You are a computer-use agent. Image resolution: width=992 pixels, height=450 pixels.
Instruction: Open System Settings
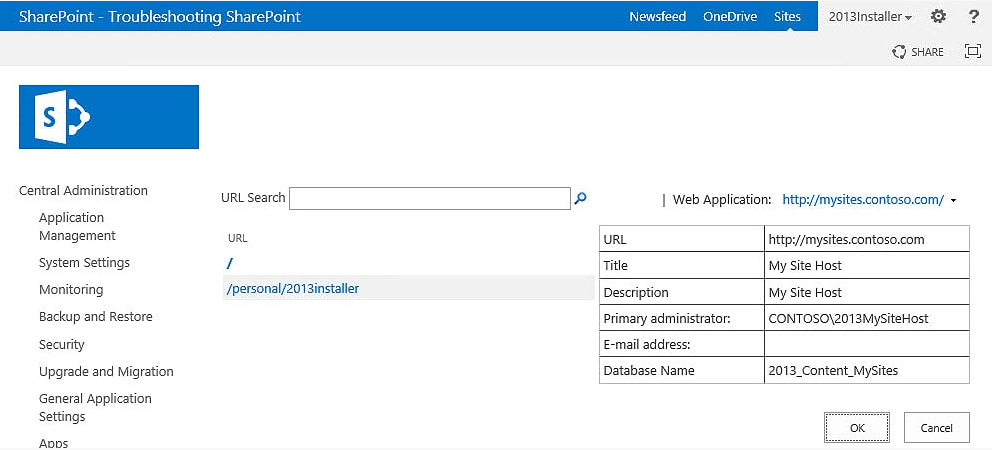84,263
